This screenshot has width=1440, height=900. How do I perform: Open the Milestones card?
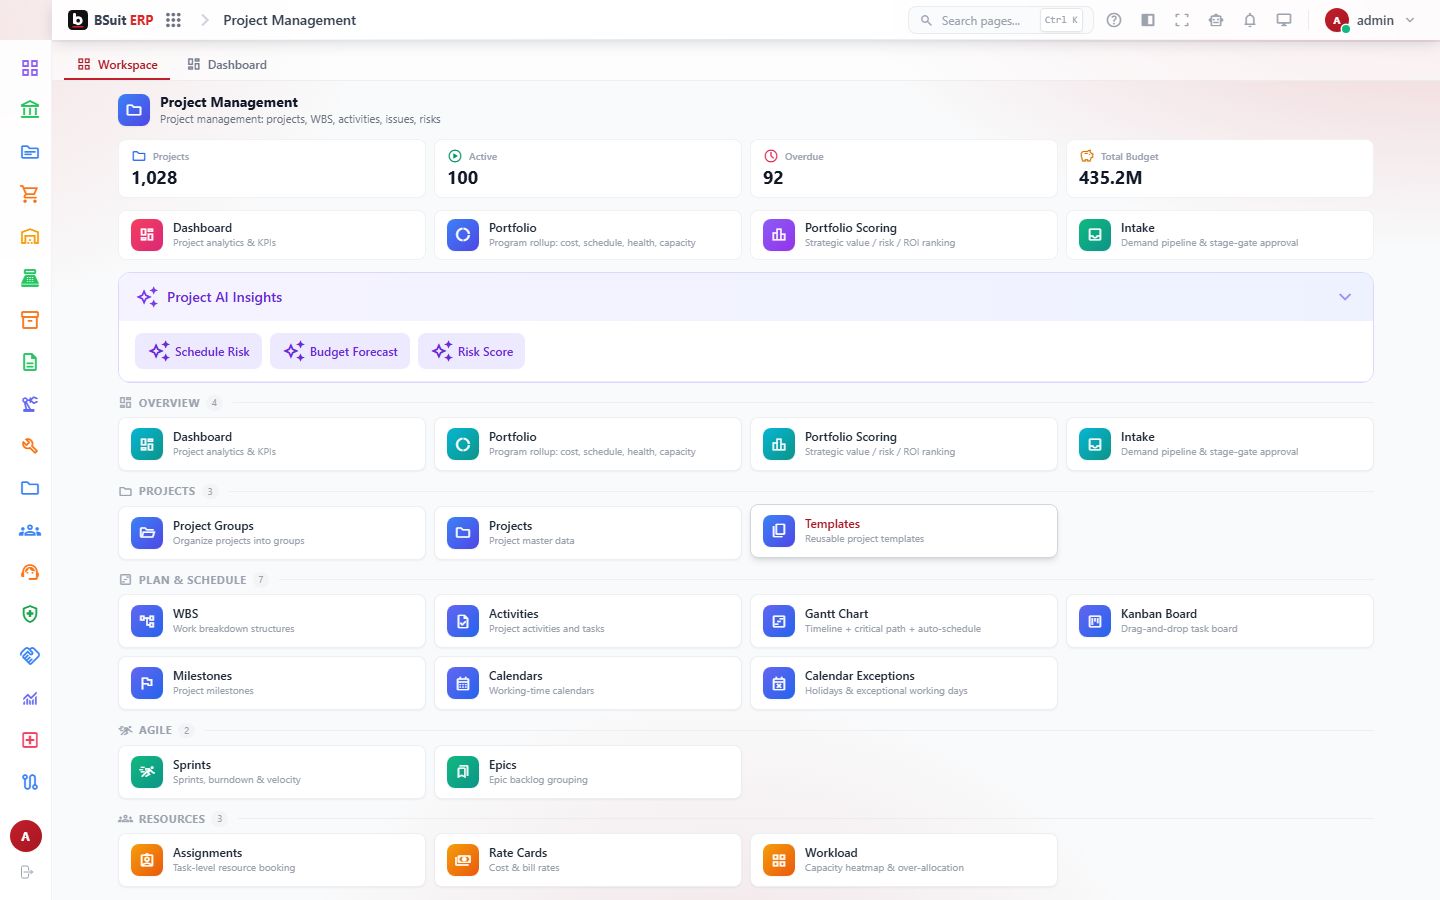point(271,683)
